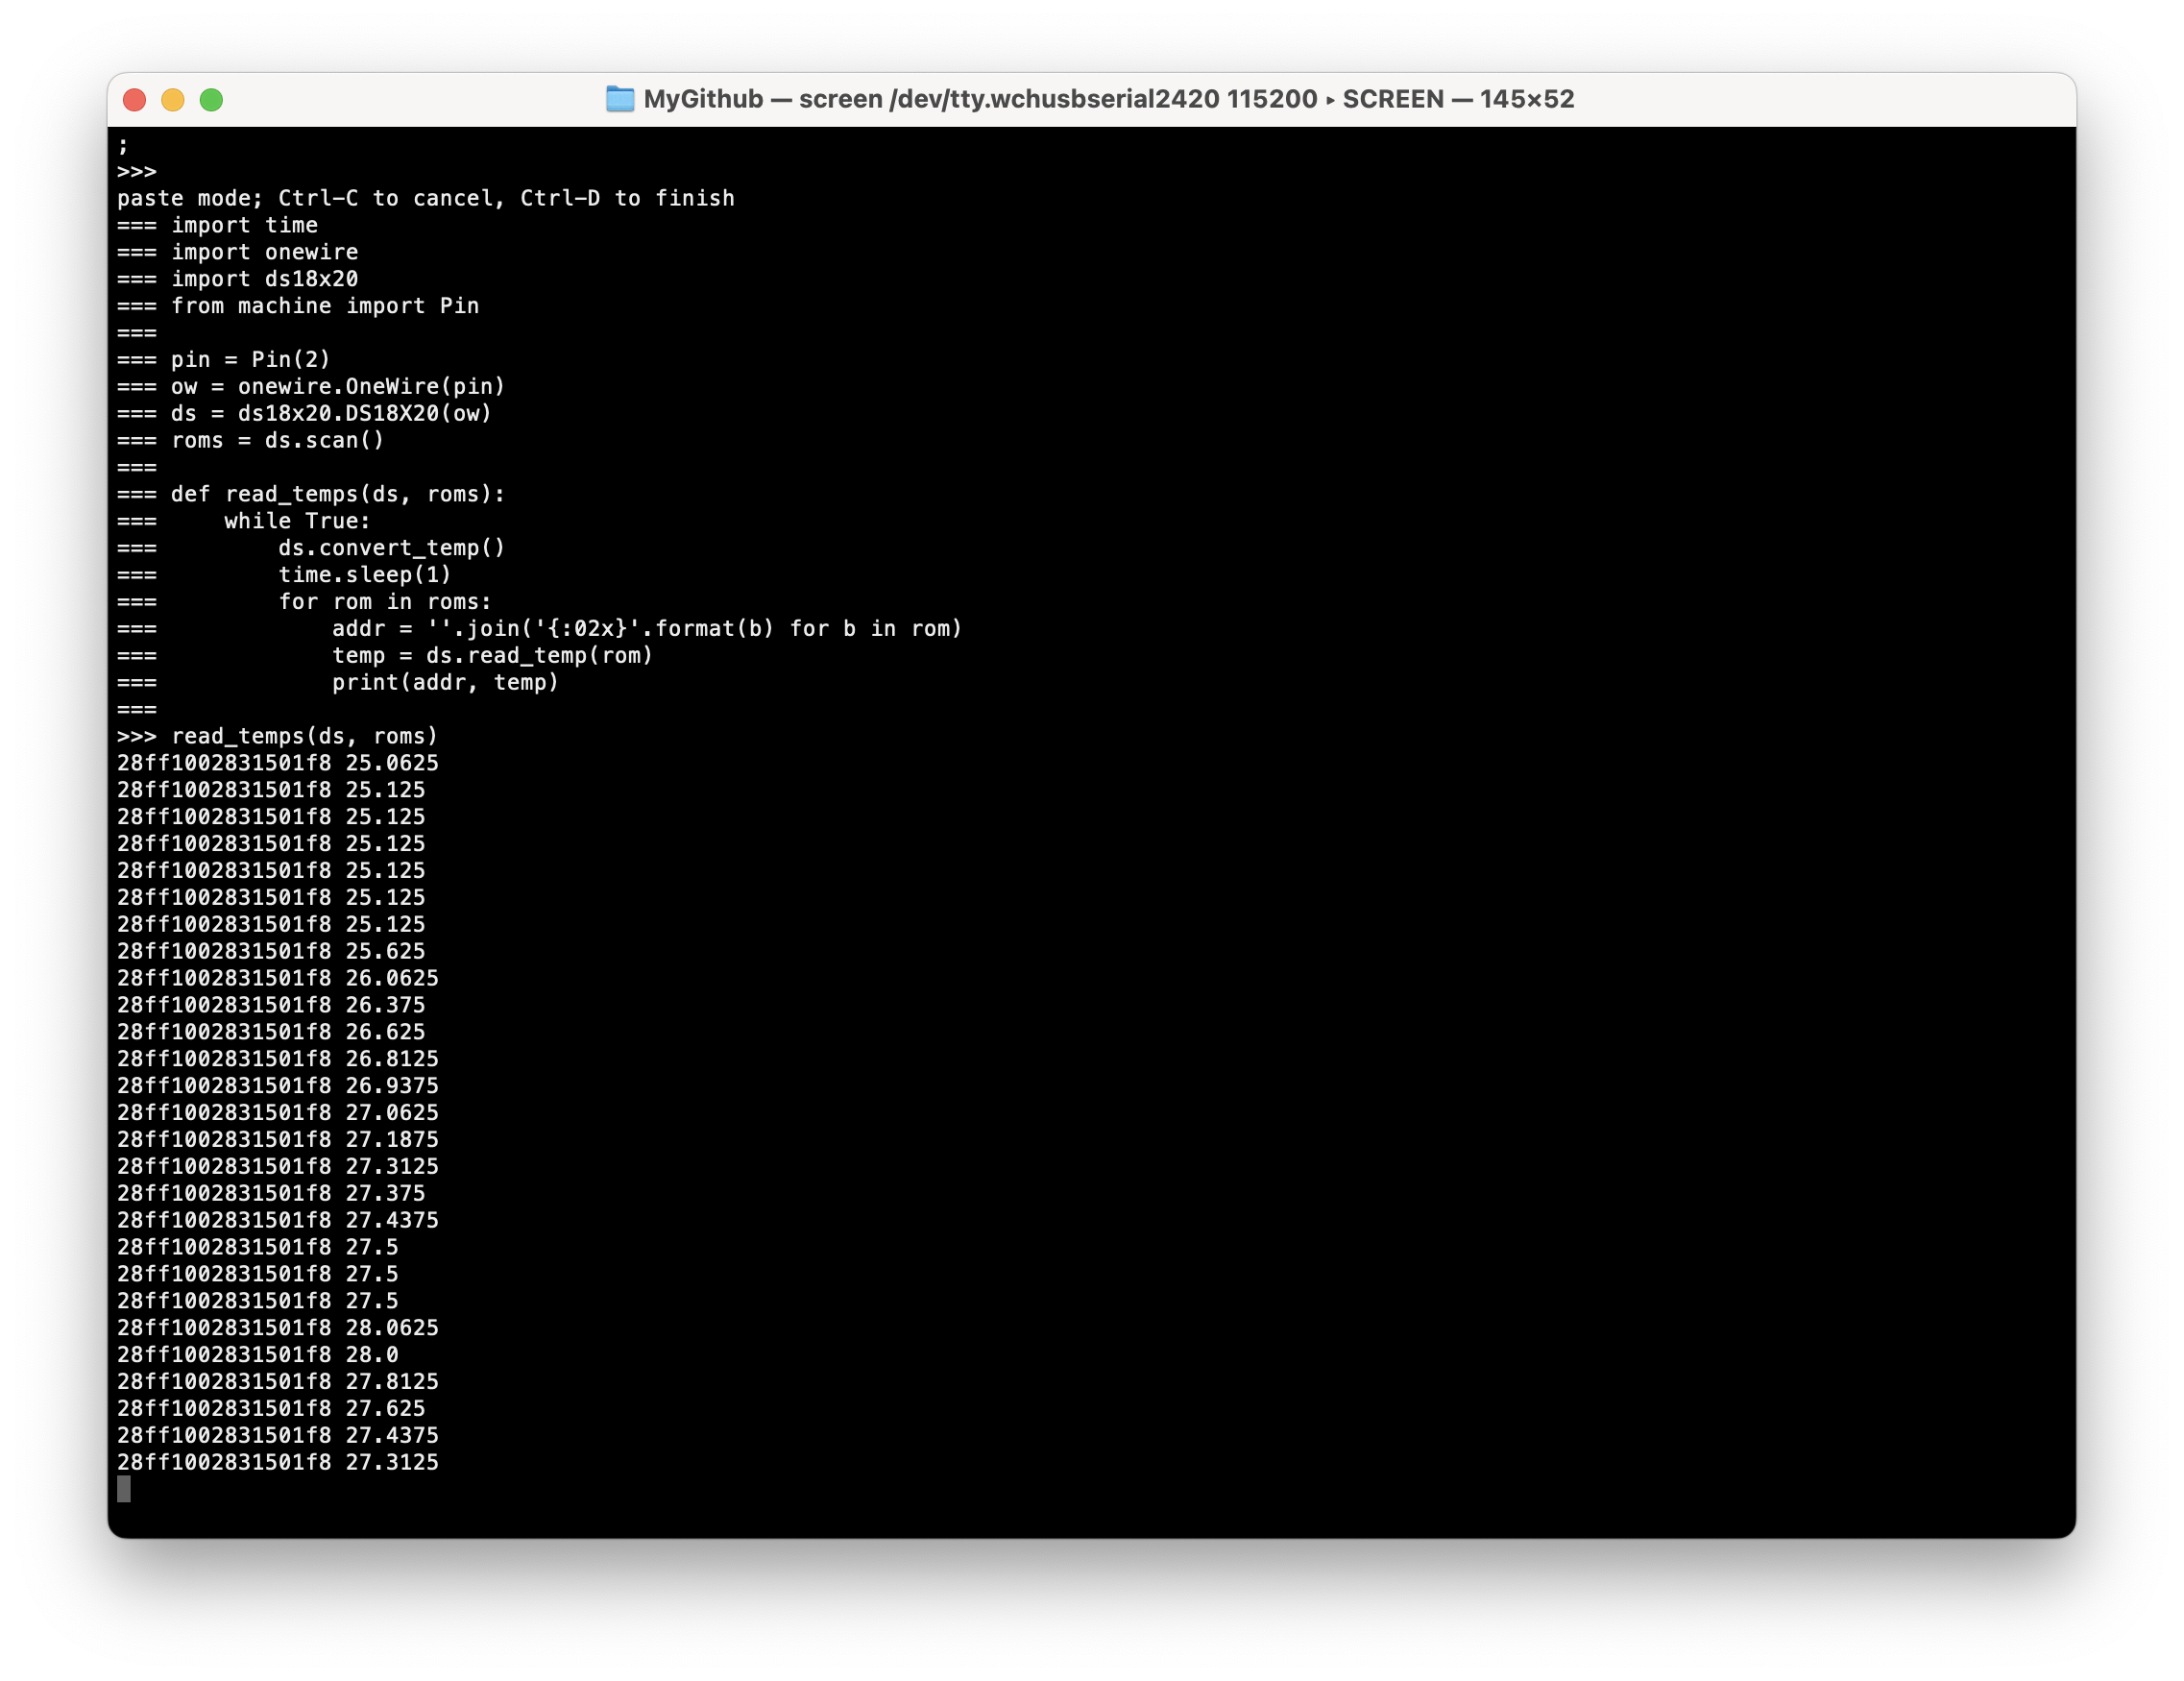
Task: Click the paste mode instruction line
Action: tap(425, 198)
